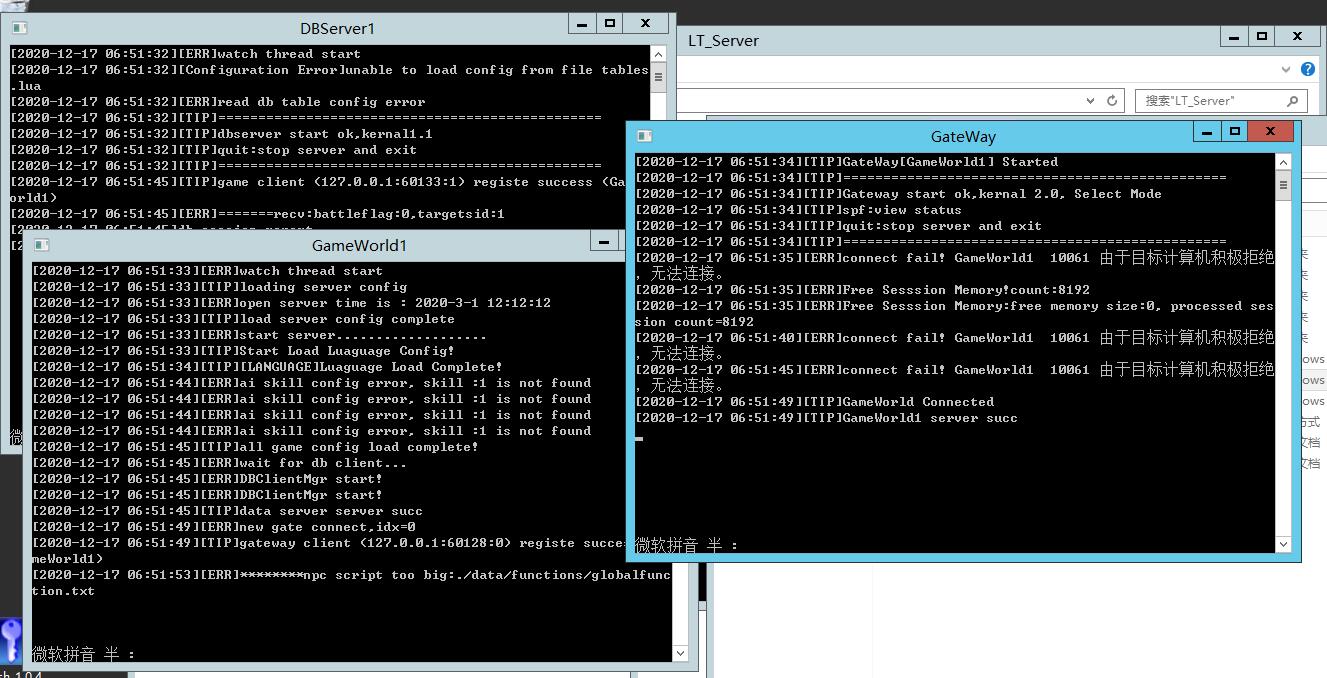Activate the DBServer1 window title bar
The height and width of the screenshot is (678, 1327).
coord(337,28)
